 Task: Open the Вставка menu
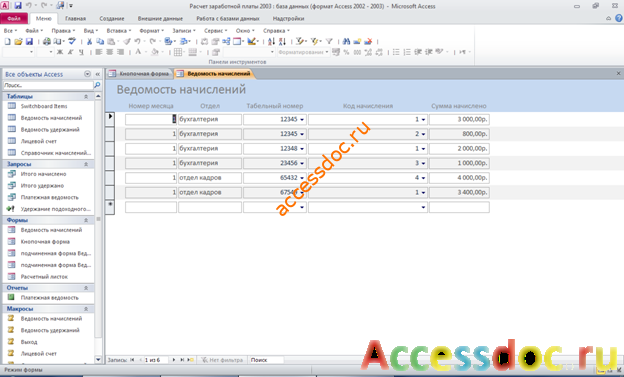[x=119, y=31]
